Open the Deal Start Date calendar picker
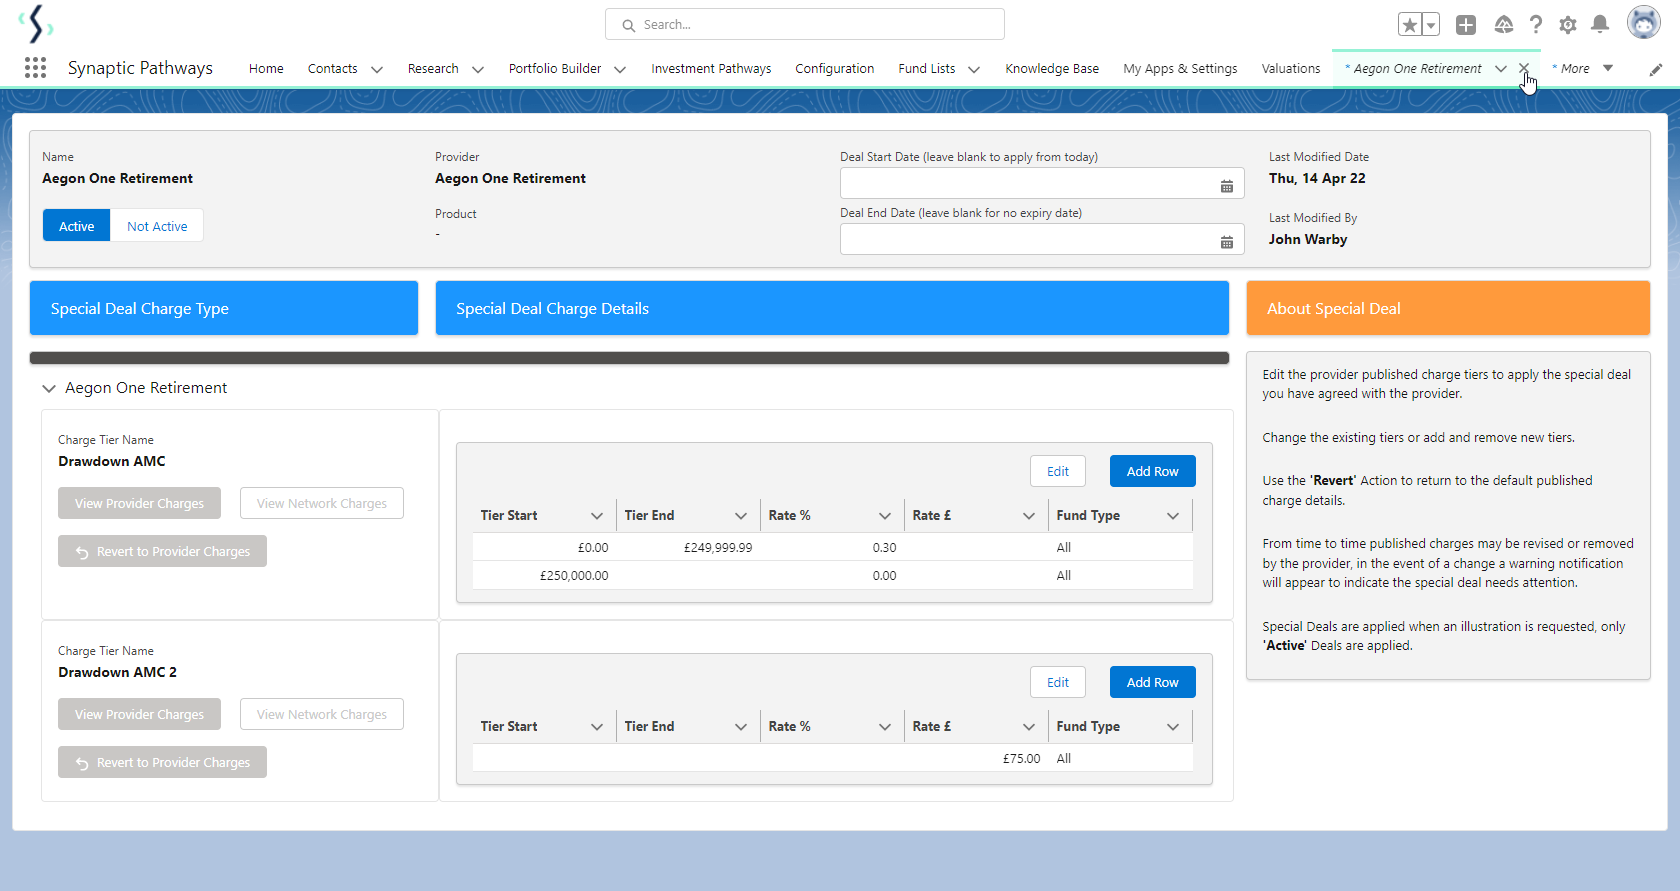 pos(1227,186)
